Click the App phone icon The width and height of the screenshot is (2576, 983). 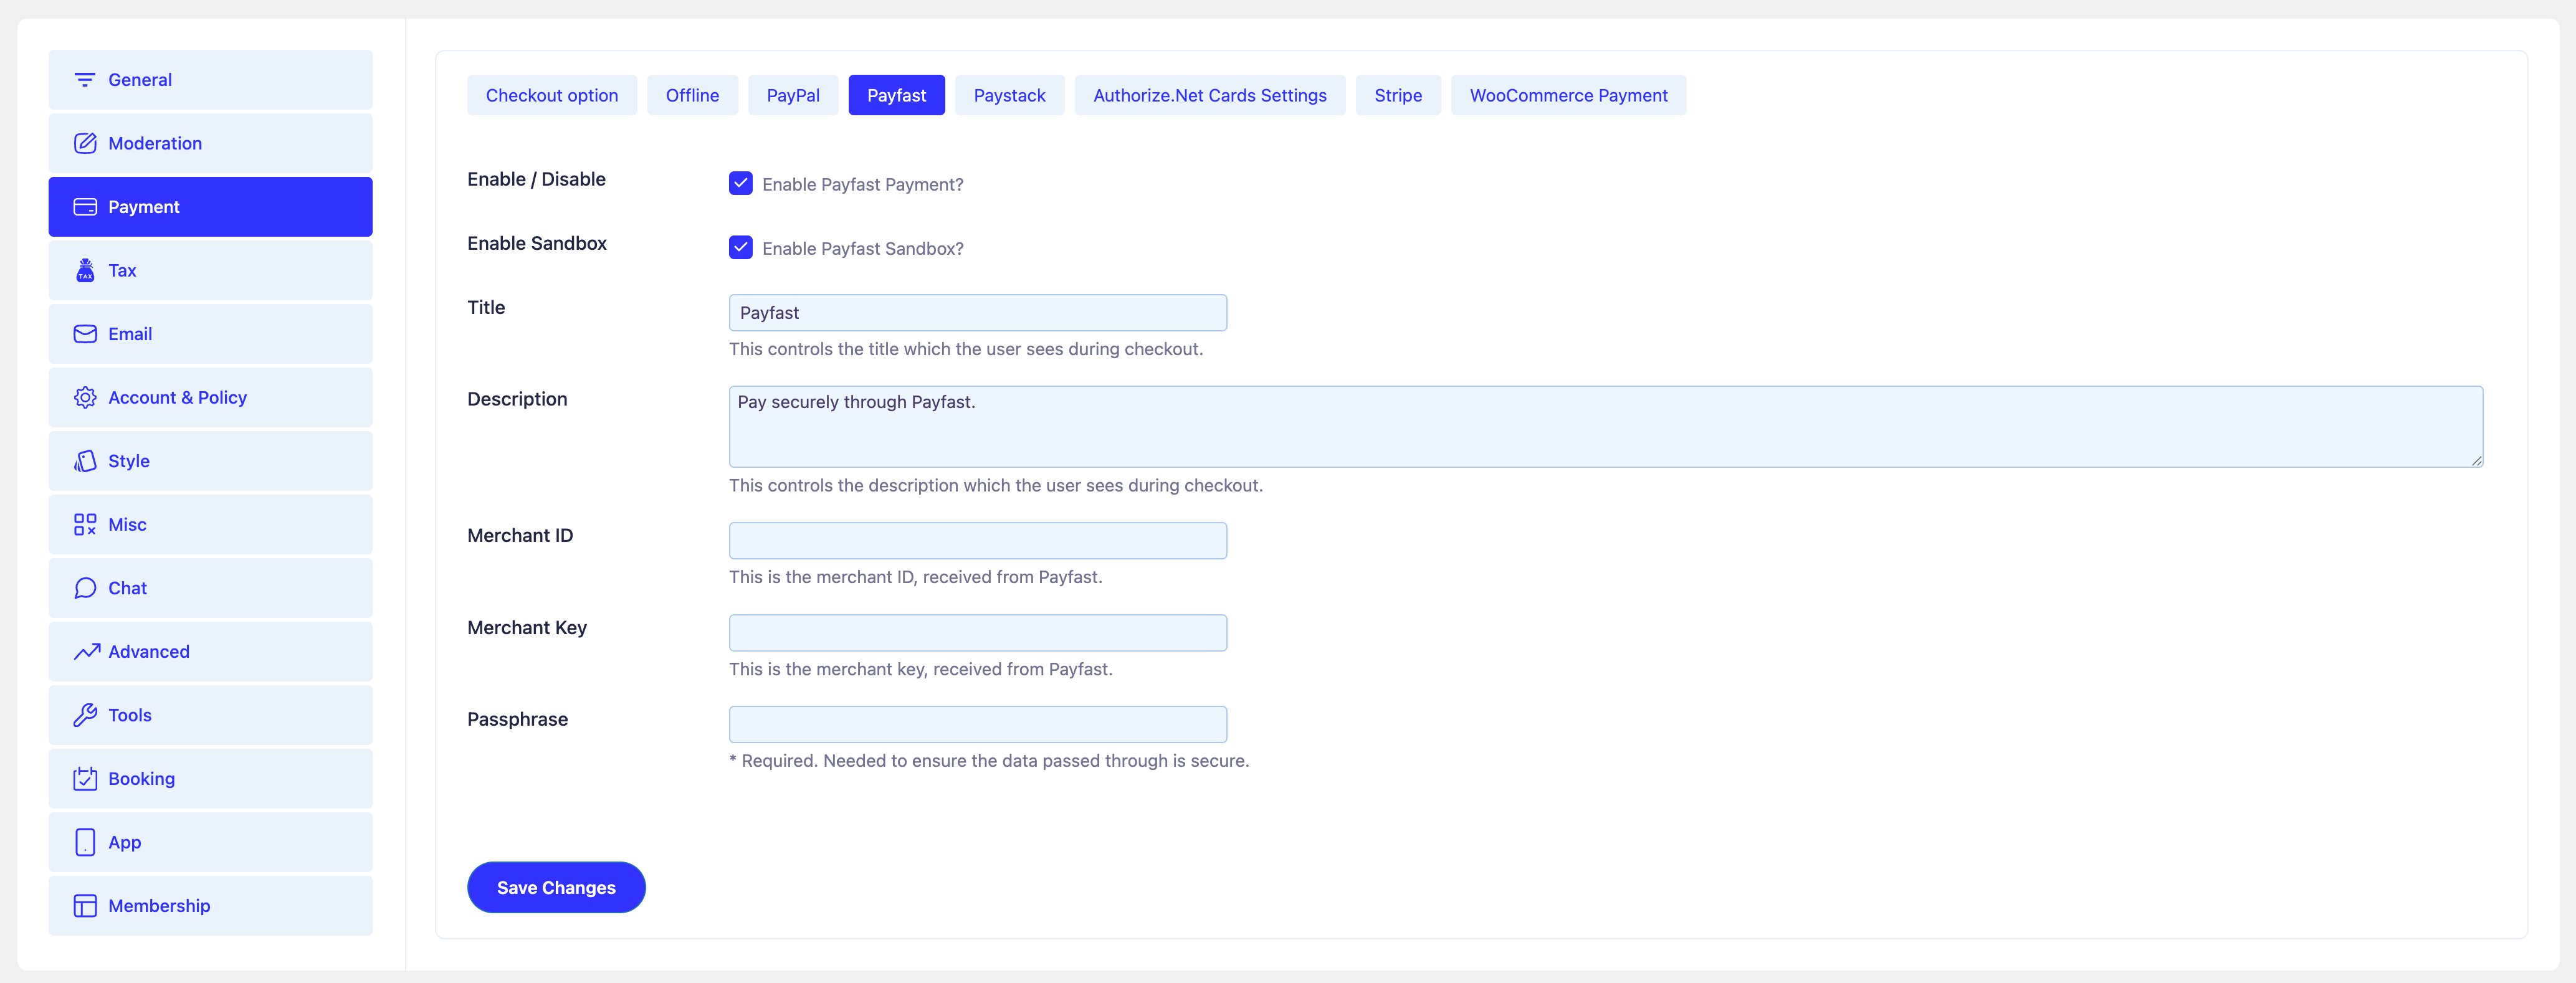pyautogui.click(x=85, y=842)
